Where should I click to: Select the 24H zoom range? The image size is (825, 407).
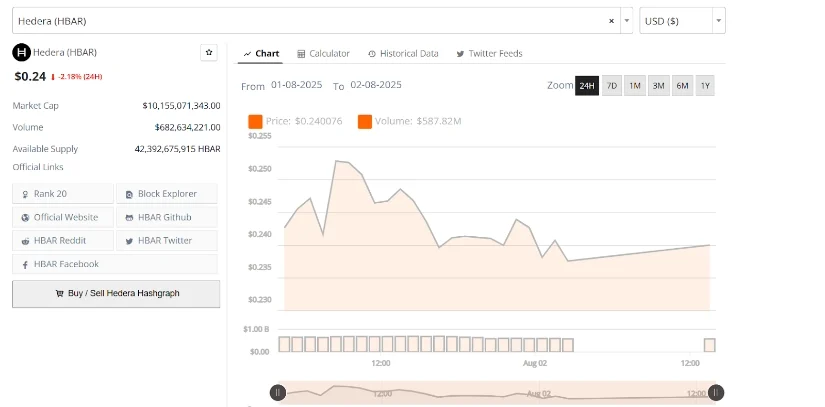[587, 85]
